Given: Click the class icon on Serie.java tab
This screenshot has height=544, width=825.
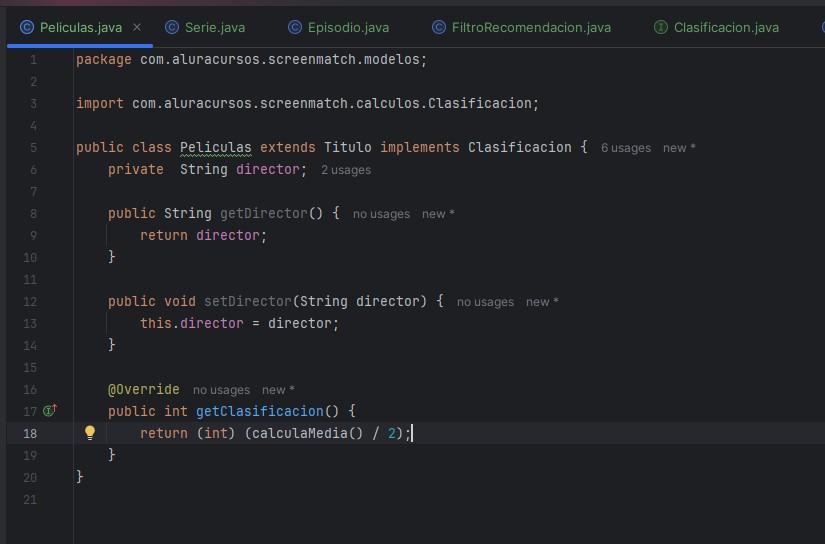Looking at the screenshot, I should click(x=172, y=27).
